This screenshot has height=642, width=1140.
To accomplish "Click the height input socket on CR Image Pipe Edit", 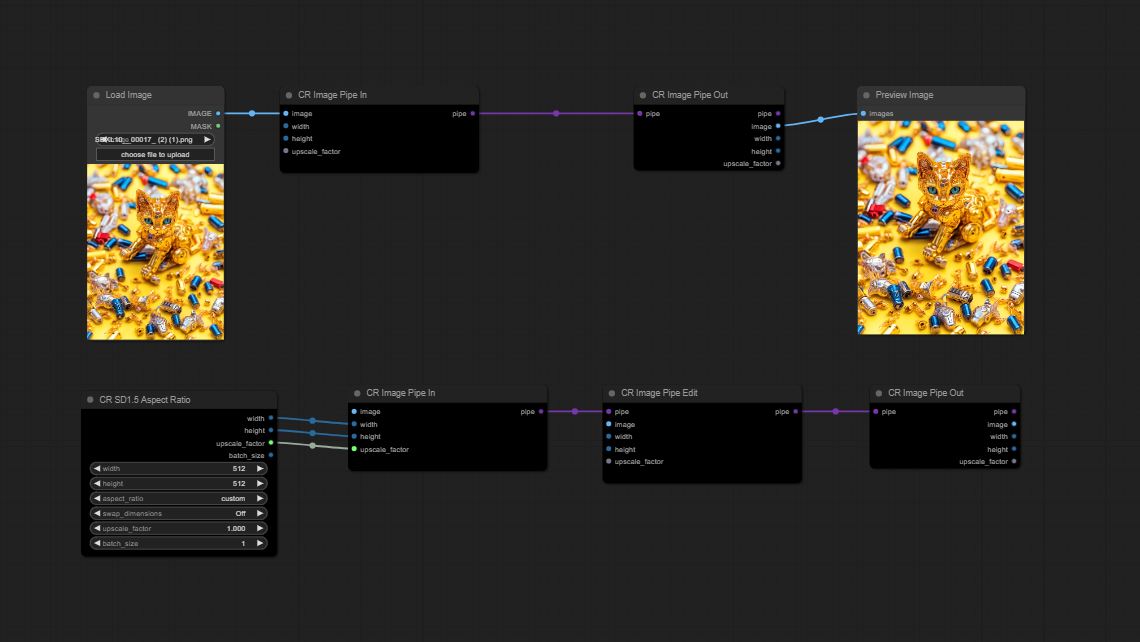I will (x=609, y=449).
